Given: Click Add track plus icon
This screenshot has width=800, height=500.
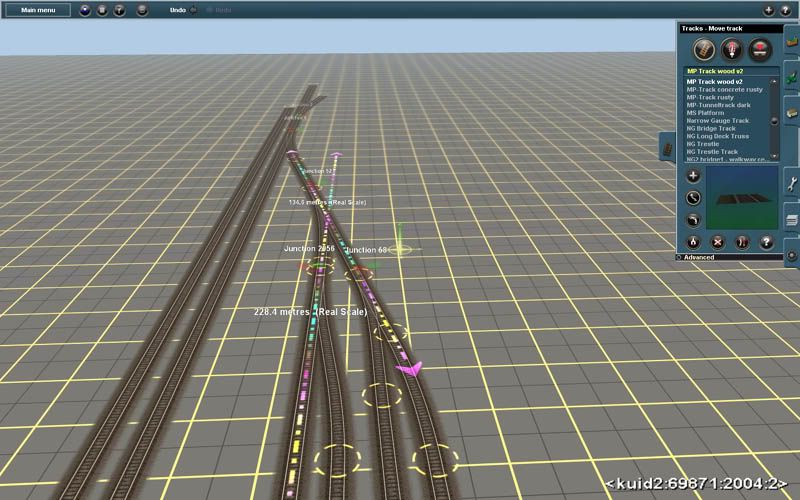Looking at the screenshot, I should 693,176.
